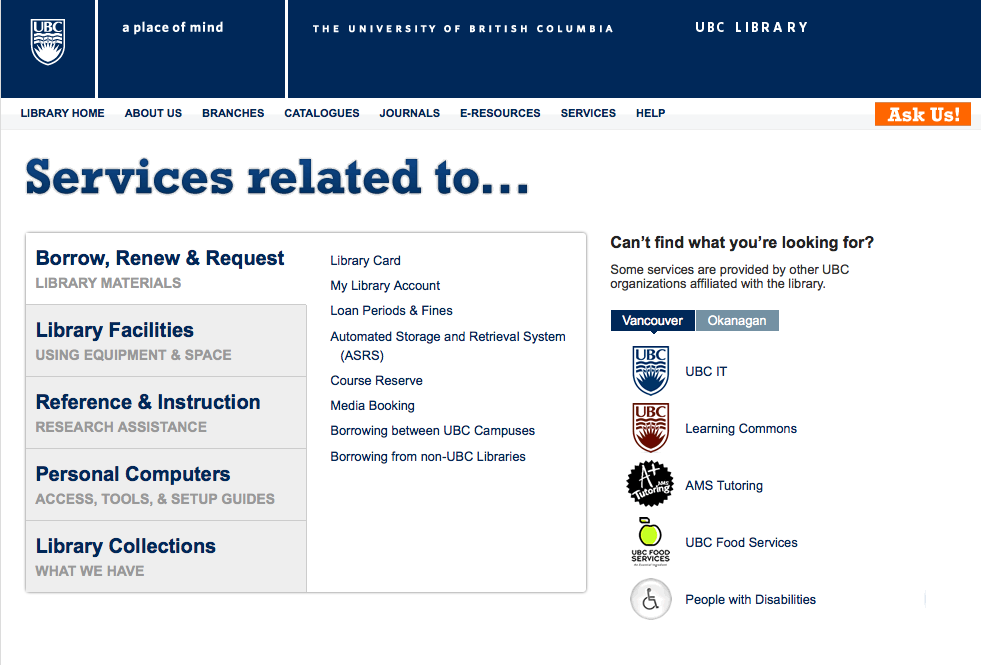Open the Library Card link

pyautogui.click(x=365, y=260)
